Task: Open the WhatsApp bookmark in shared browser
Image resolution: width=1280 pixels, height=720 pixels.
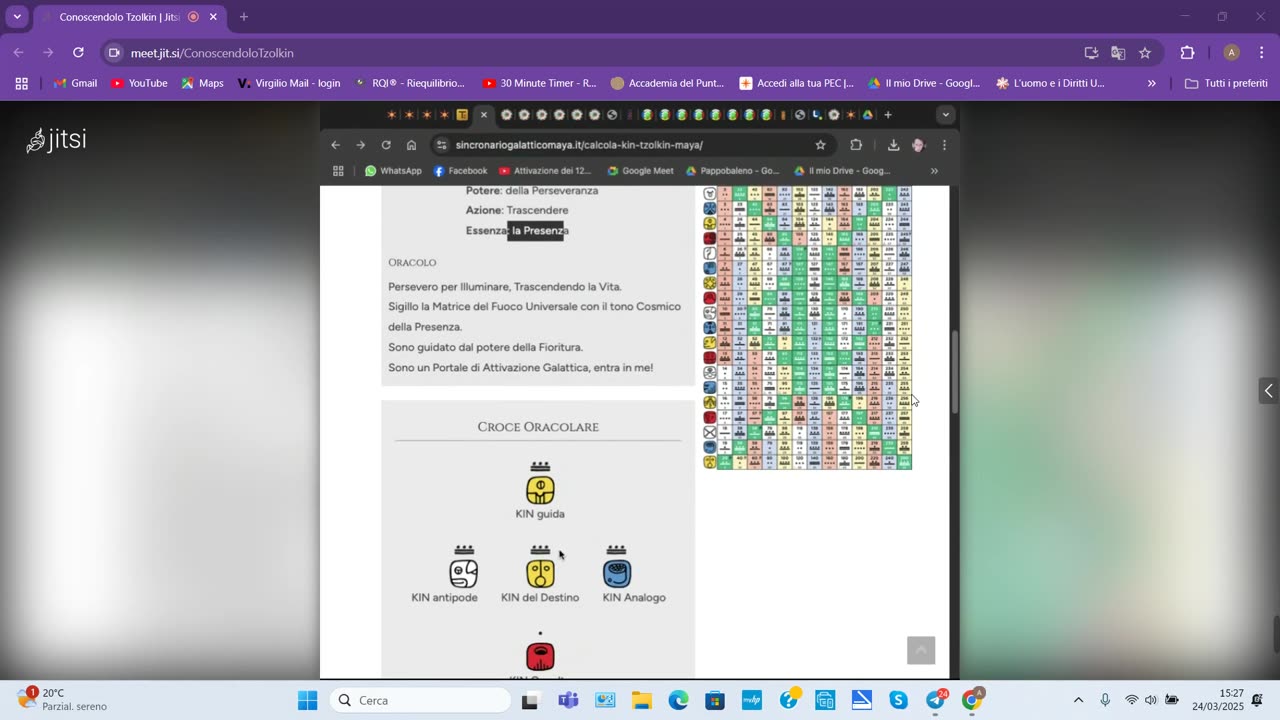Action: pyautogui.click(x=393, y=171)
